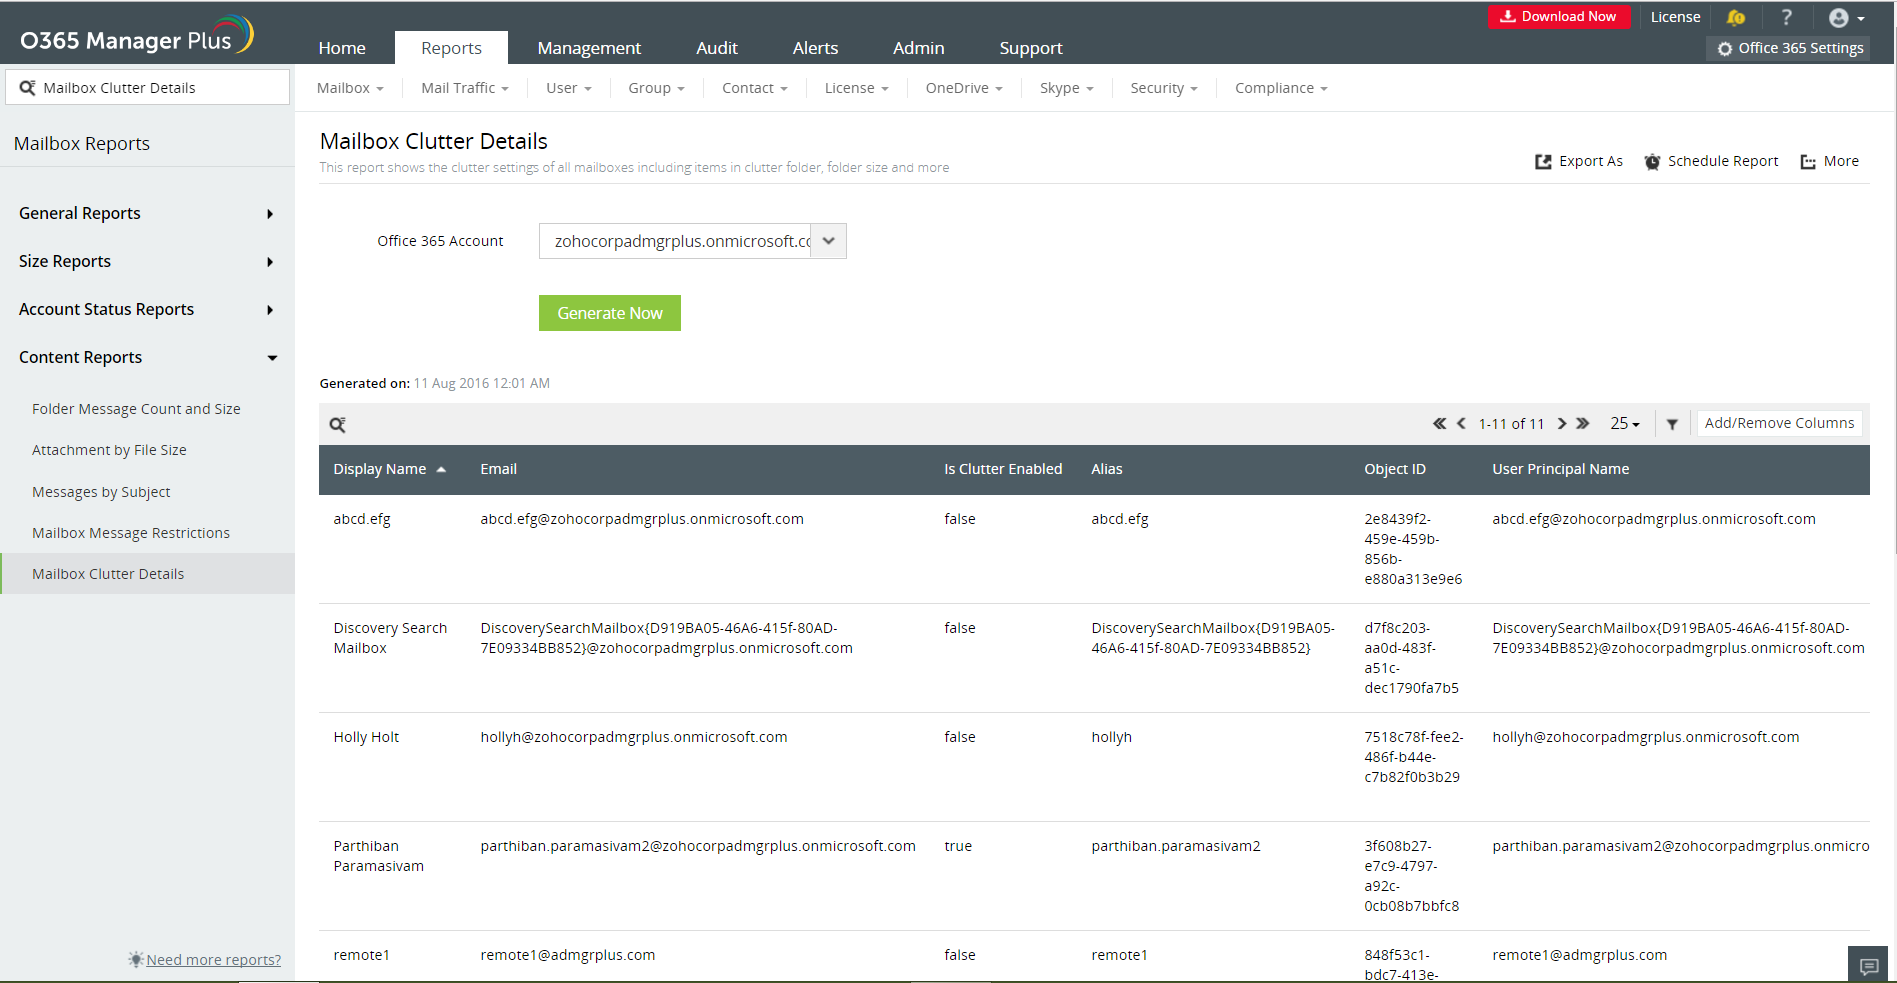Click the Display Name sort arrow
1897x983 pixels.
(x=441, y=470)
